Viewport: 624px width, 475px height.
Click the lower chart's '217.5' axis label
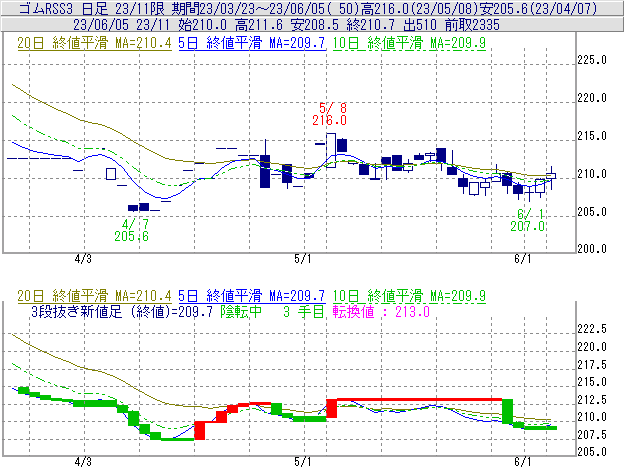tap(592, 365)
